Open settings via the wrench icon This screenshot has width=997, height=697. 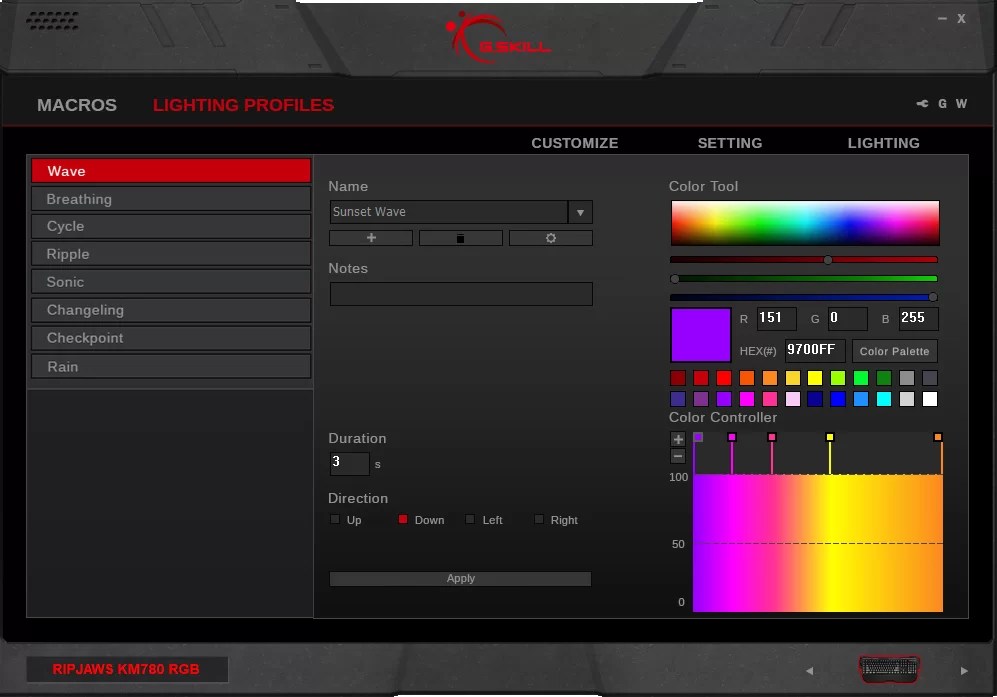click(921, 103)
